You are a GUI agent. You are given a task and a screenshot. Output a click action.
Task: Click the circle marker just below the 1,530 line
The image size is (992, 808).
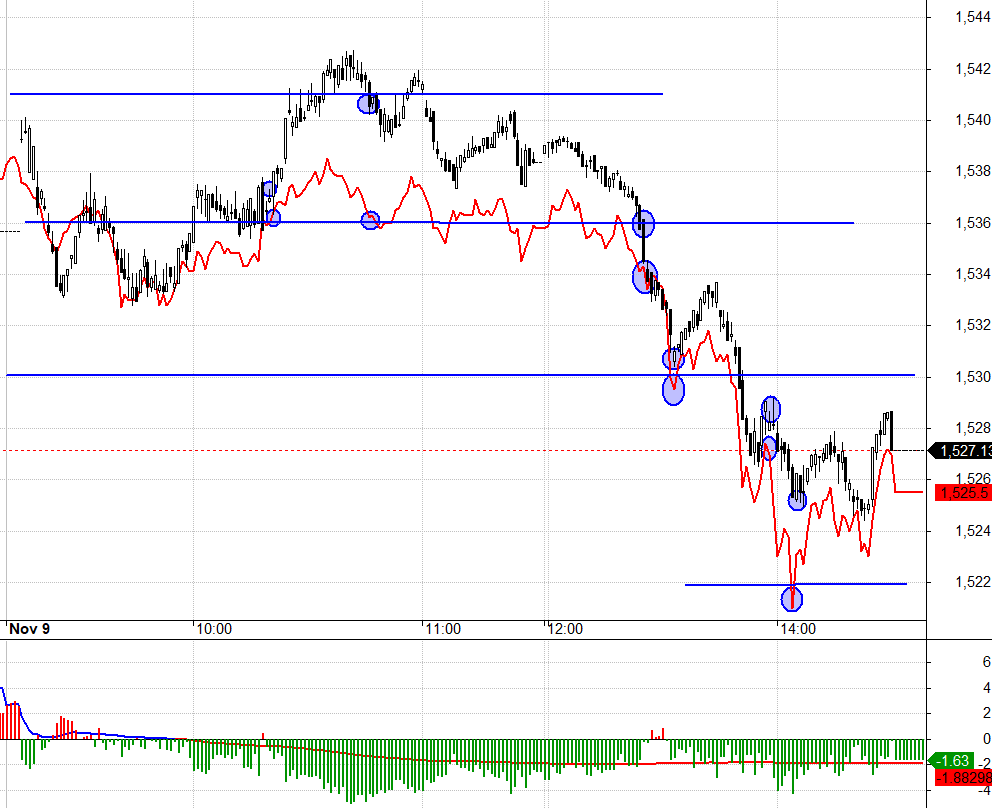[673, 390]
